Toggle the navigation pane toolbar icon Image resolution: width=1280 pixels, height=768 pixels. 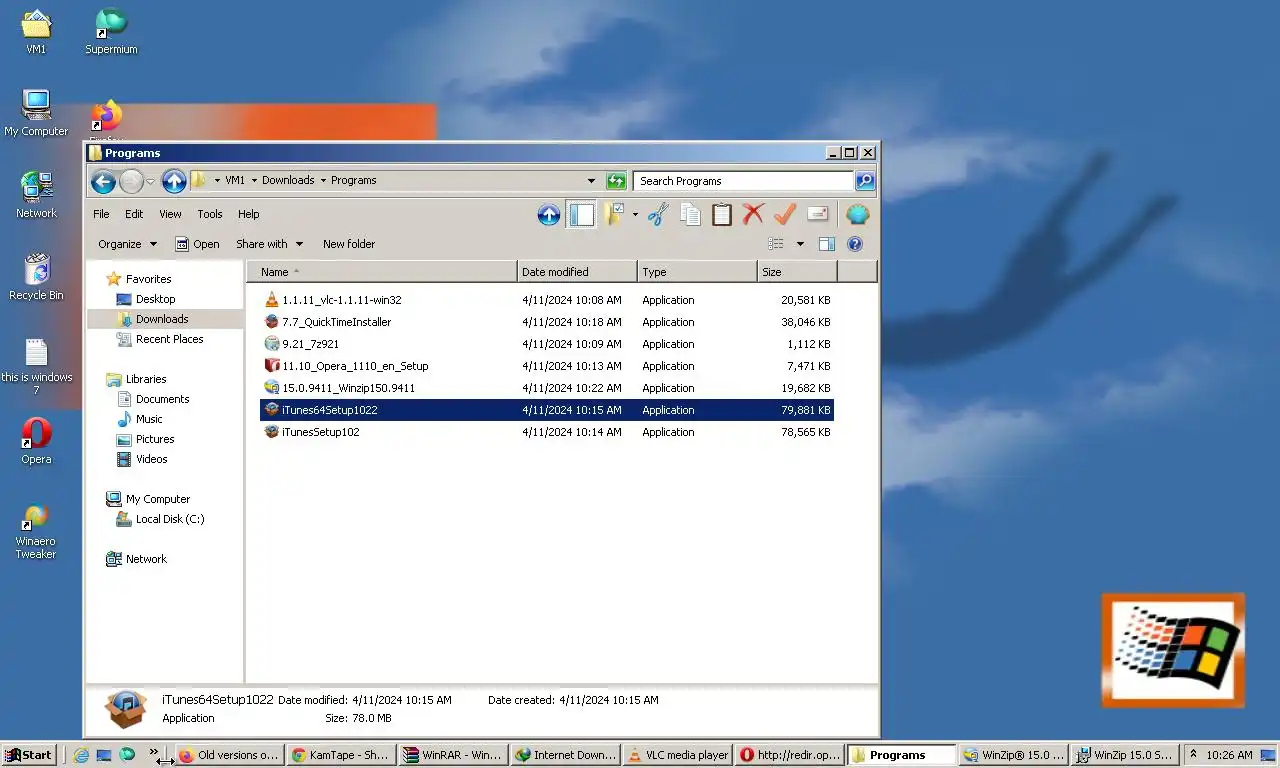(x=581, y=214)
